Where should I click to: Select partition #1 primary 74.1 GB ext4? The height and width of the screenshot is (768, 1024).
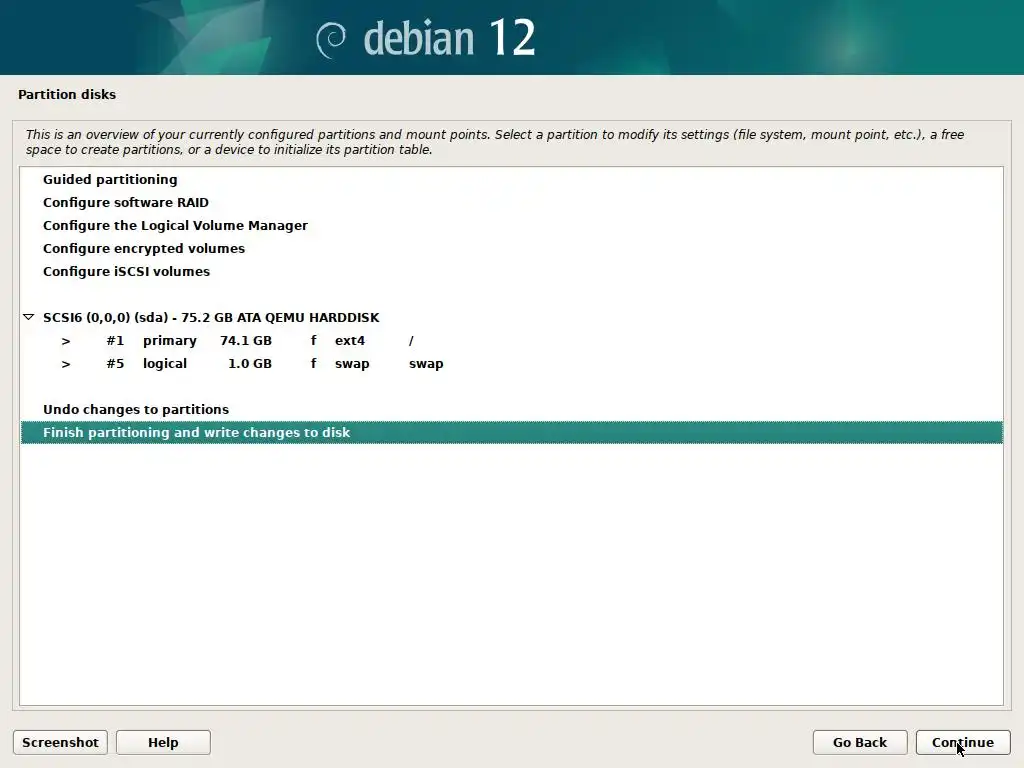pos(511,340)
